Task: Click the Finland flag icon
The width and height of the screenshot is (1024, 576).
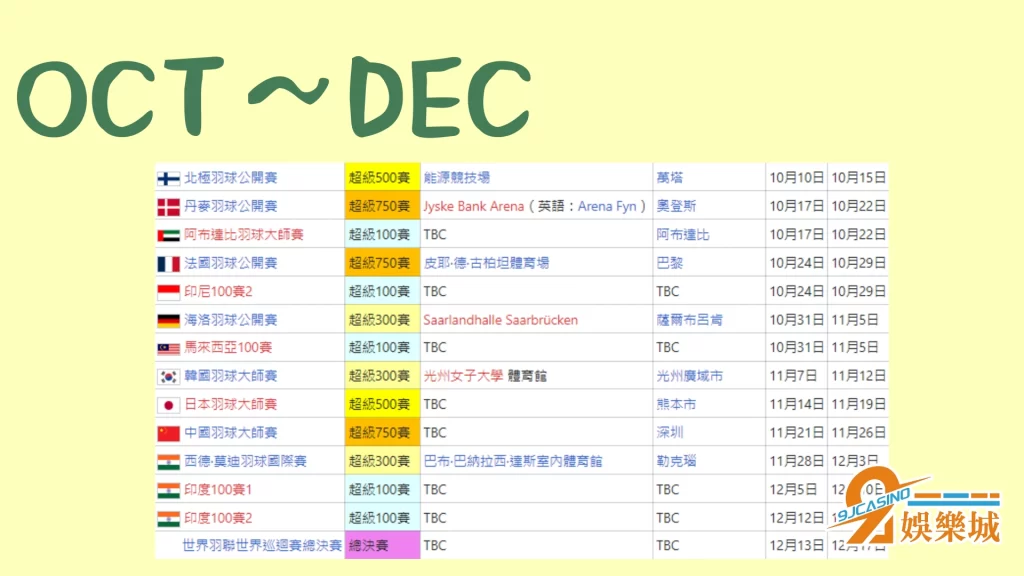Action: [x=168, y=178]
